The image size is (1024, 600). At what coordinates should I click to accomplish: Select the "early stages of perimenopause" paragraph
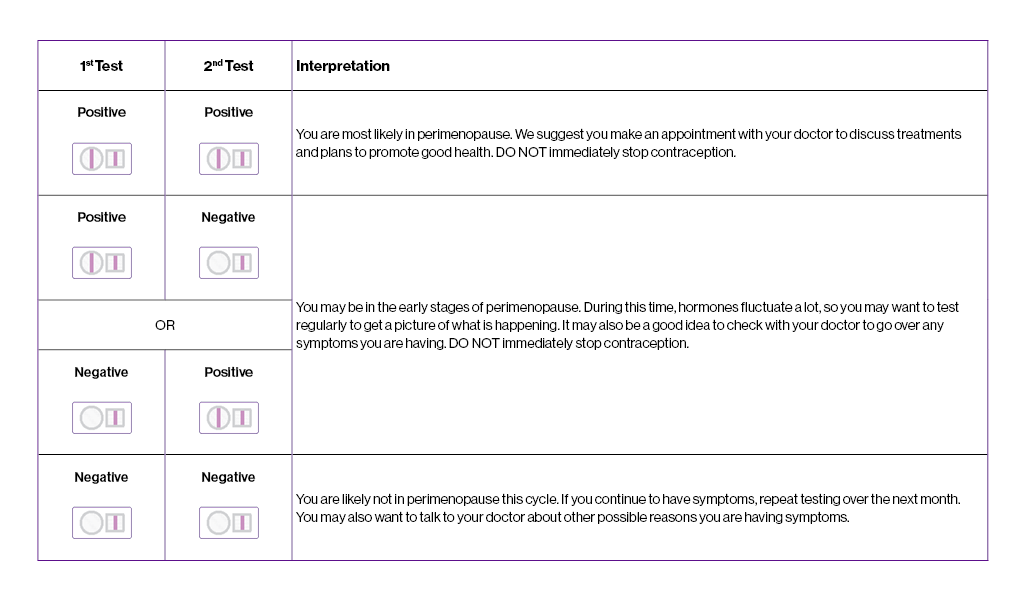pyautogui.click(x=628, y=325)
